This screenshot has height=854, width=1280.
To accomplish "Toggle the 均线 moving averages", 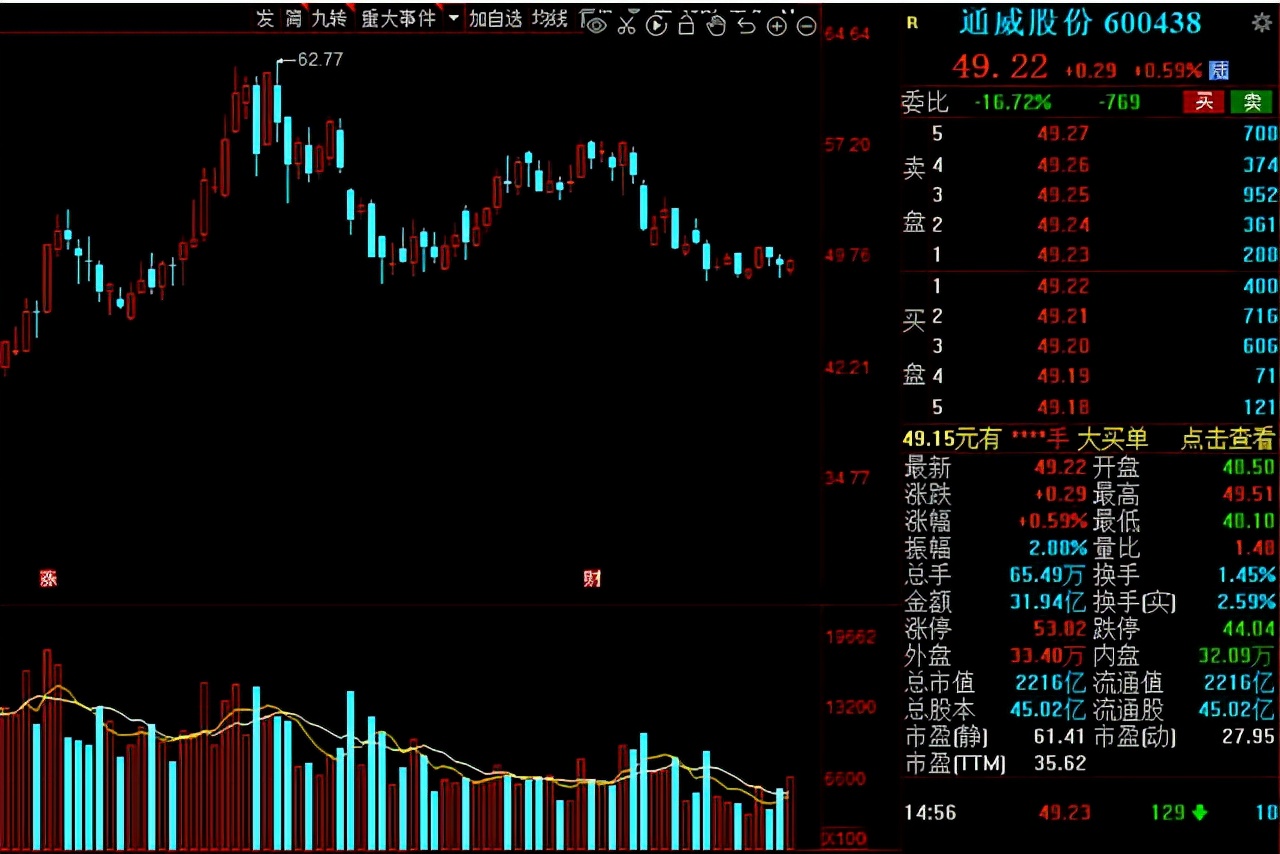I will pyautogui.click(x=549, y=18).
